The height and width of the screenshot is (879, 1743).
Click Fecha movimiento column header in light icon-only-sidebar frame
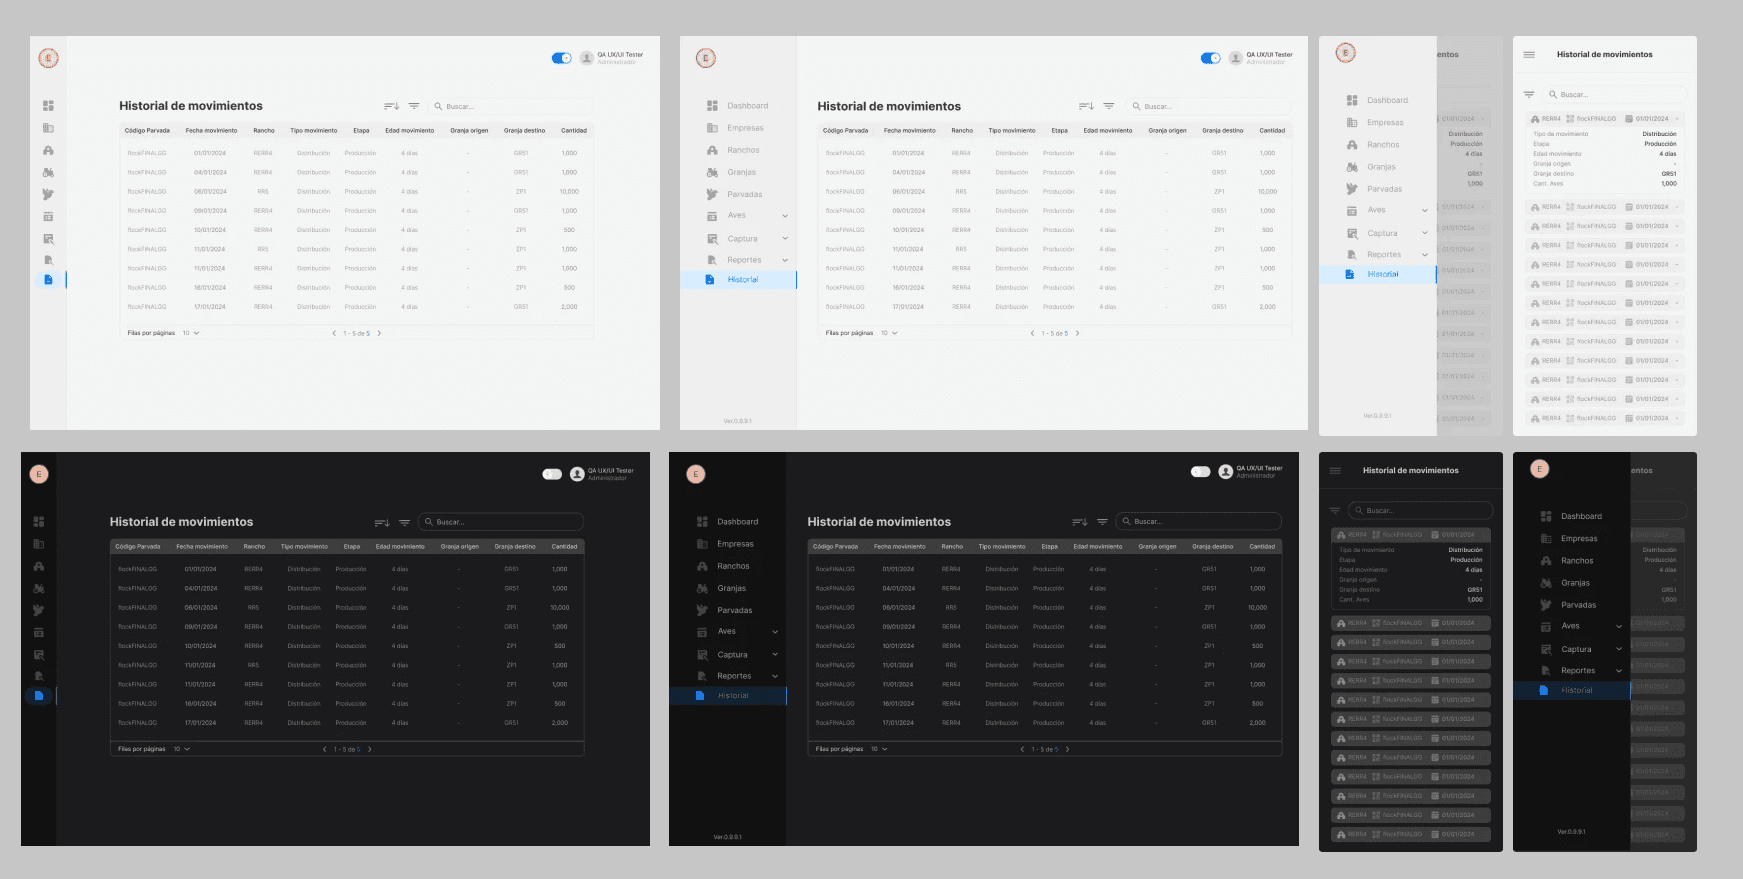click(x=211, y=131)
